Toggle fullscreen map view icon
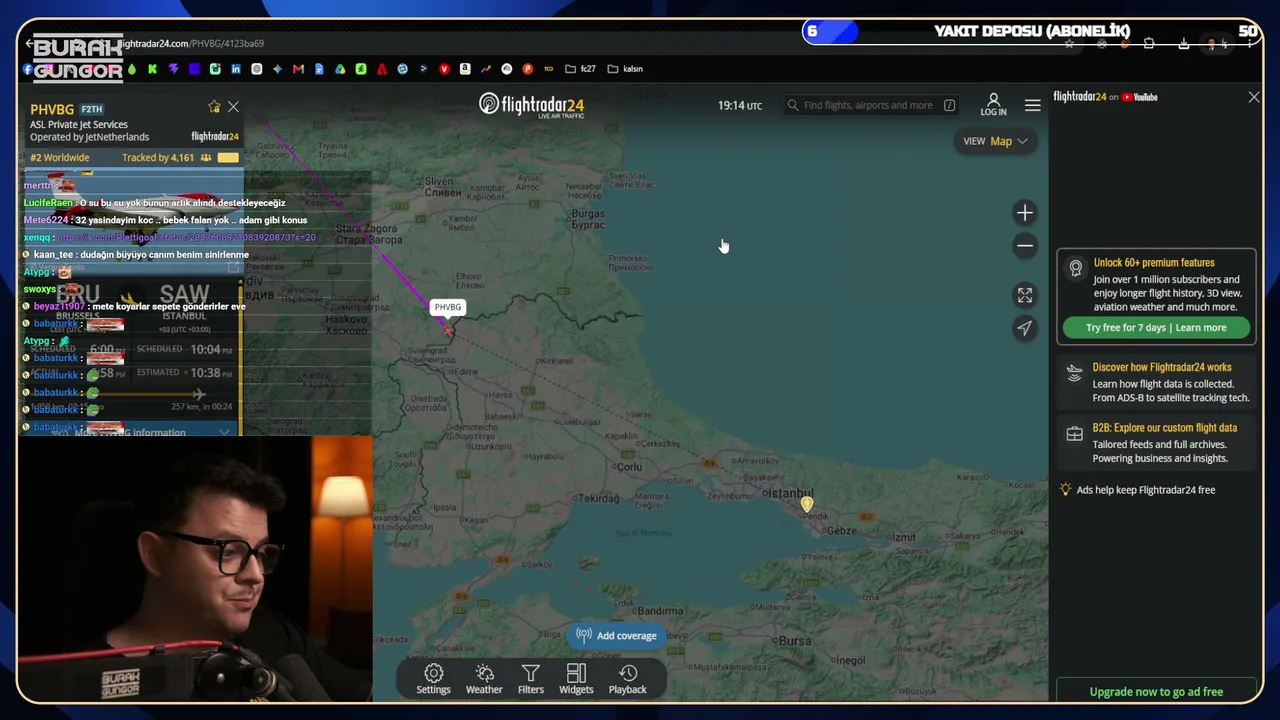The image size is (1280, 720). tap(1025, 295)
